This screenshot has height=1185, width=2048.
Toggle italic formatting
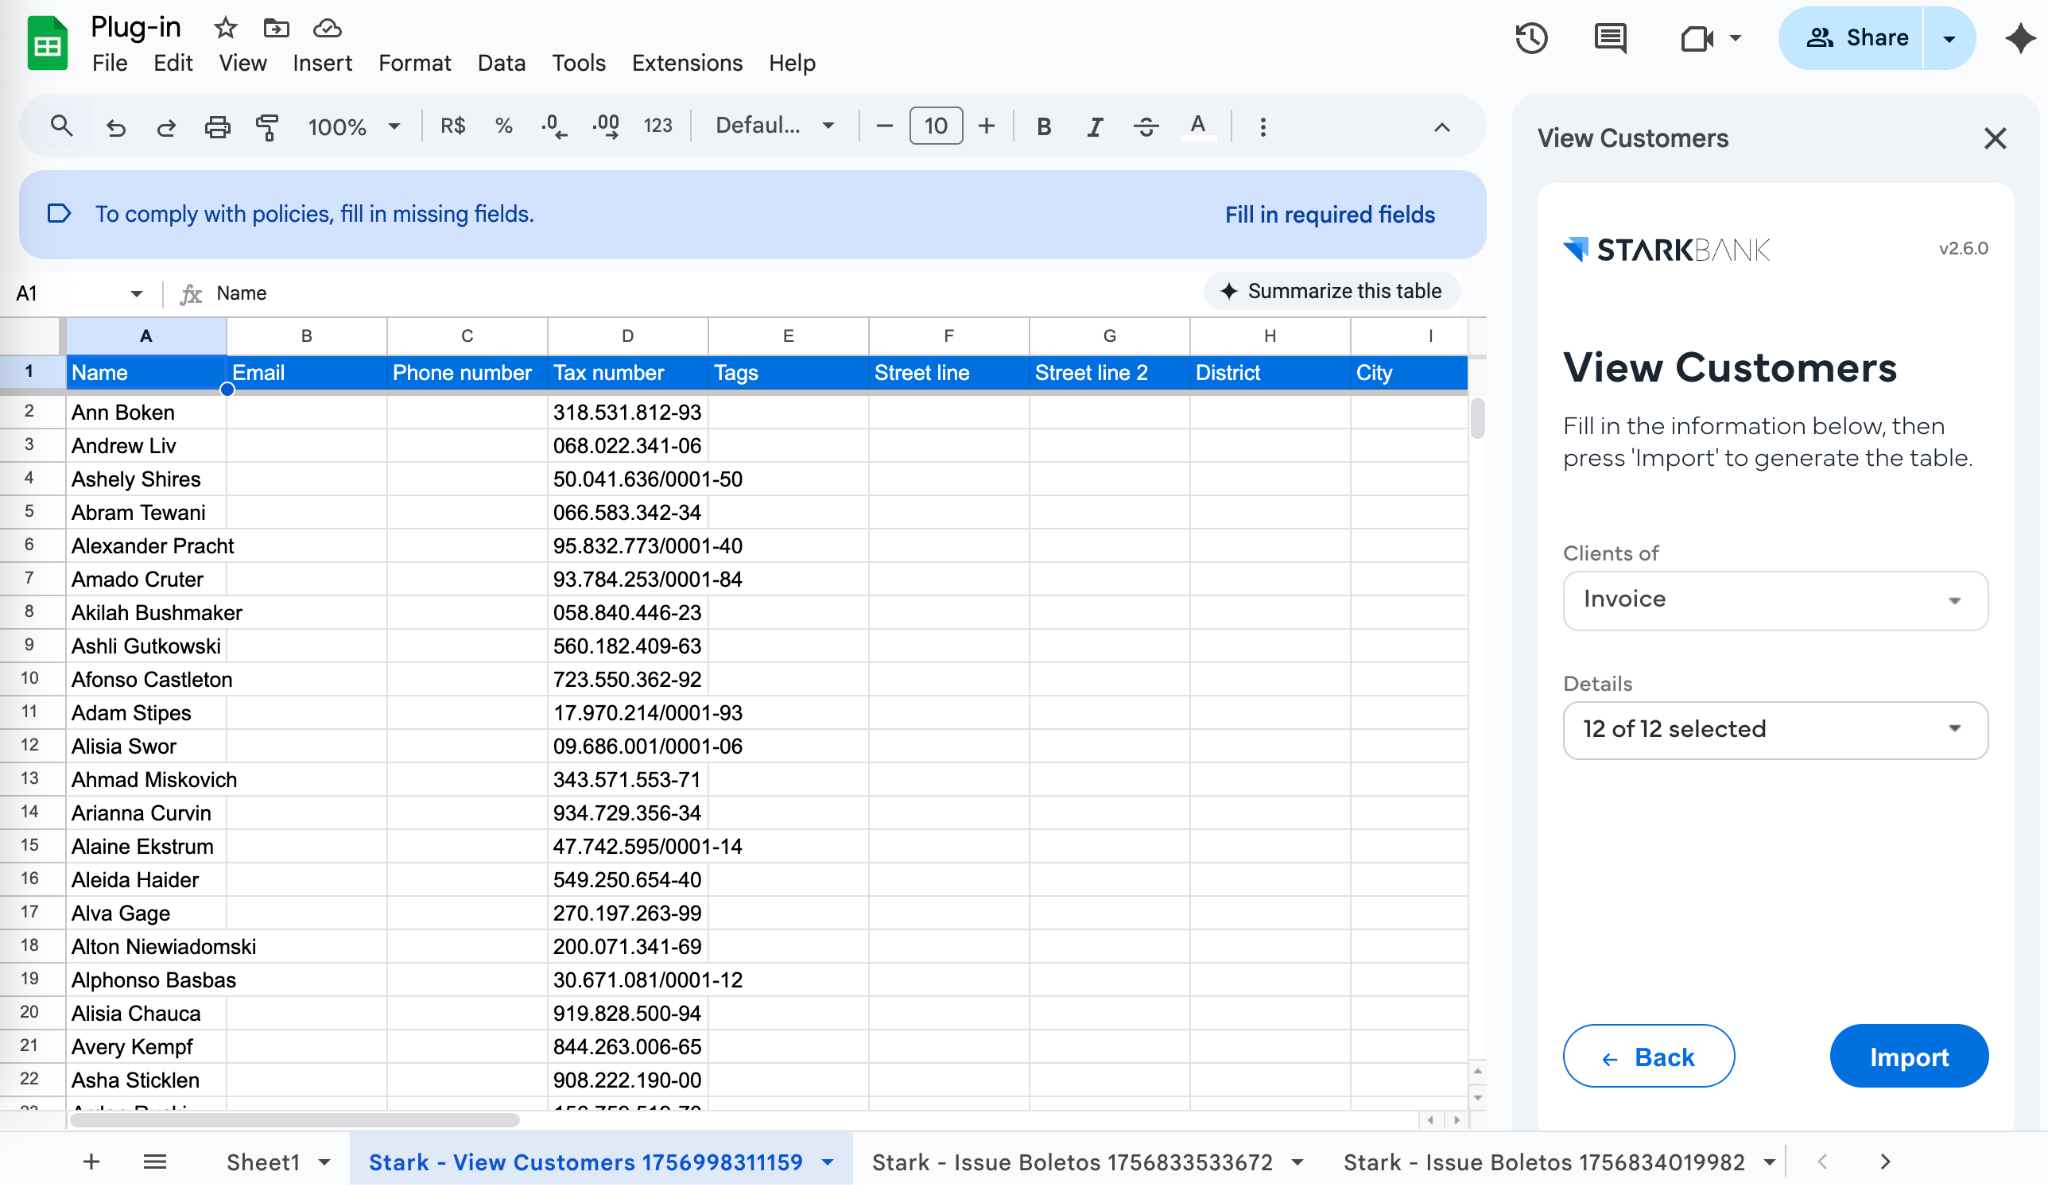1095,127
